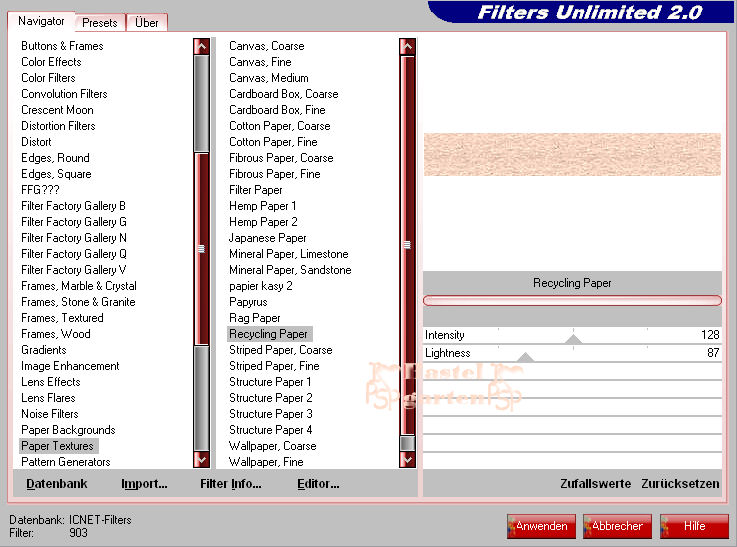The width and height of the screenshot is (737, 547).
Task: Switch to the Presets tab
Action: [x=99, y=22]
